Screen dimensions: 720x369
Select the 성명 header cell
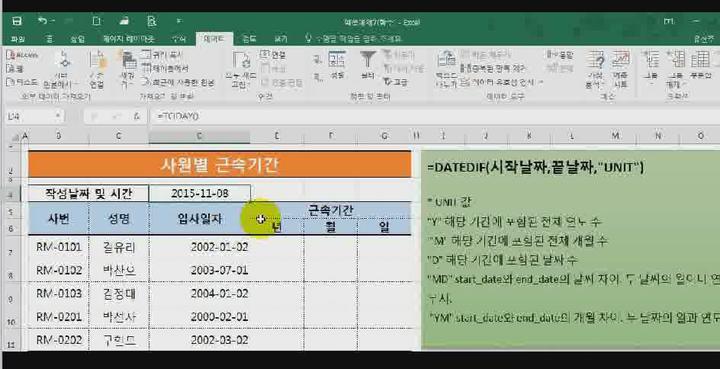[x=118, y=219]
